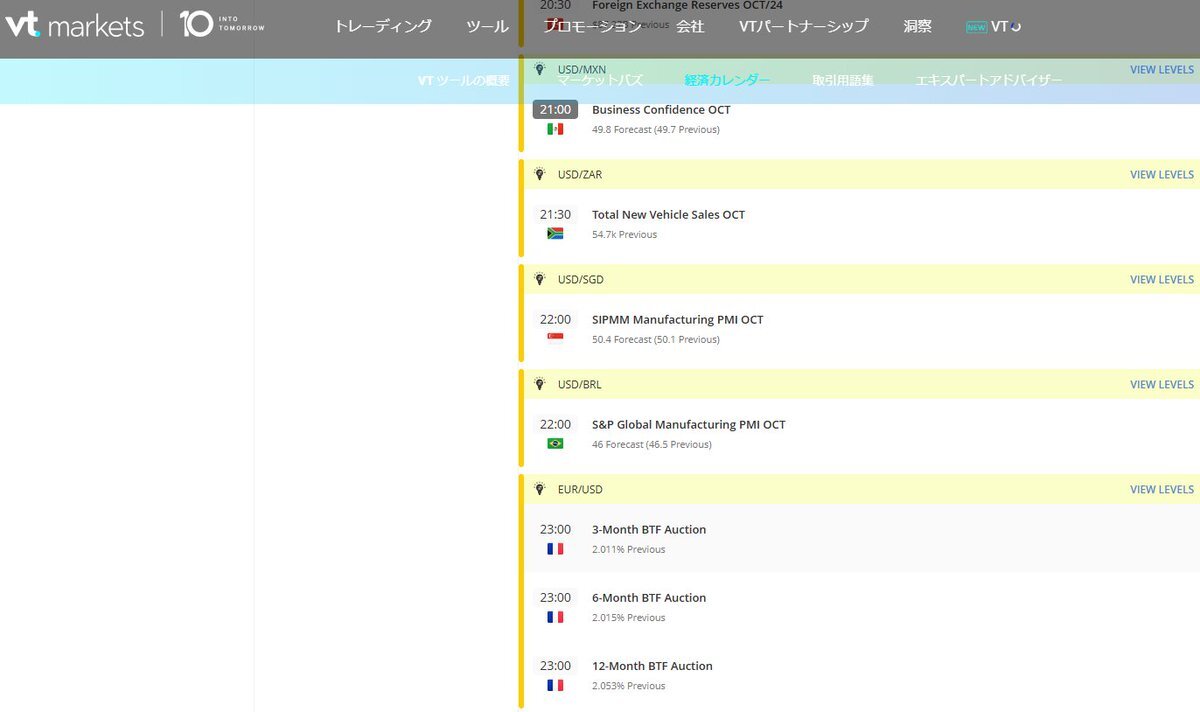1200x712 pixels.
Task: Select the Total New Vehicle Sales OCT event
Action: click(668, 214)
